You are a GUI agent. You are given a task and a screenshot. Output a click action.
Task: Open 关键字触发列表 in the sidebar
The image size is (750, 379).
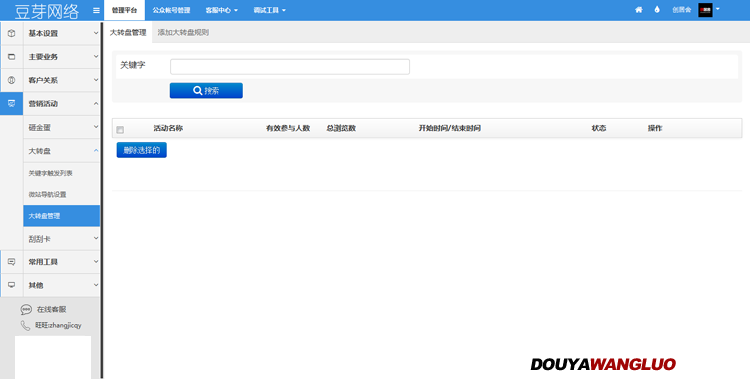pyautogui.click(x=50, y=173)
